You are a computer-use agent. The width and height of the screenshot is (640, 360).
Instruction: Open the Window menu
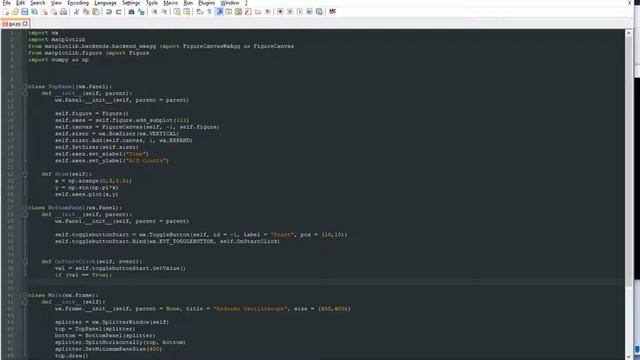coord(230,3)
